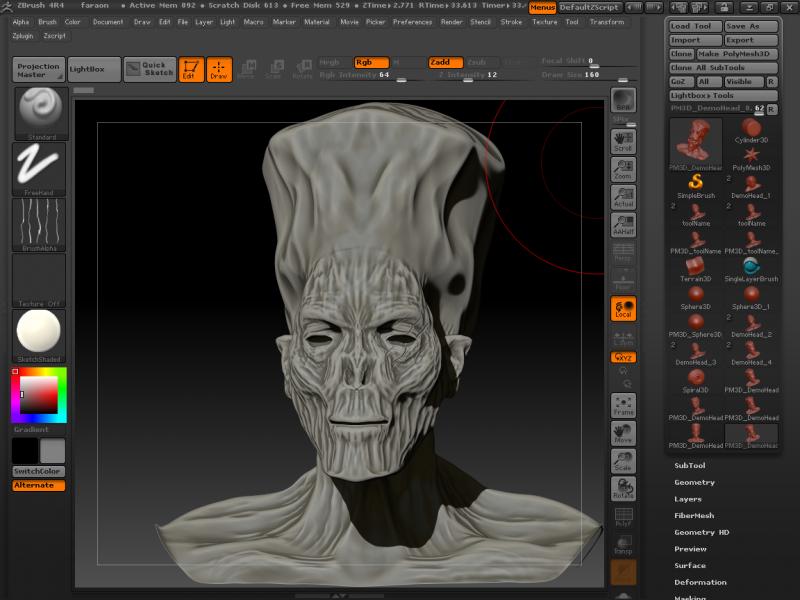Open the SketchShaded material picker

pyautogui.click(x=40, y=333)
